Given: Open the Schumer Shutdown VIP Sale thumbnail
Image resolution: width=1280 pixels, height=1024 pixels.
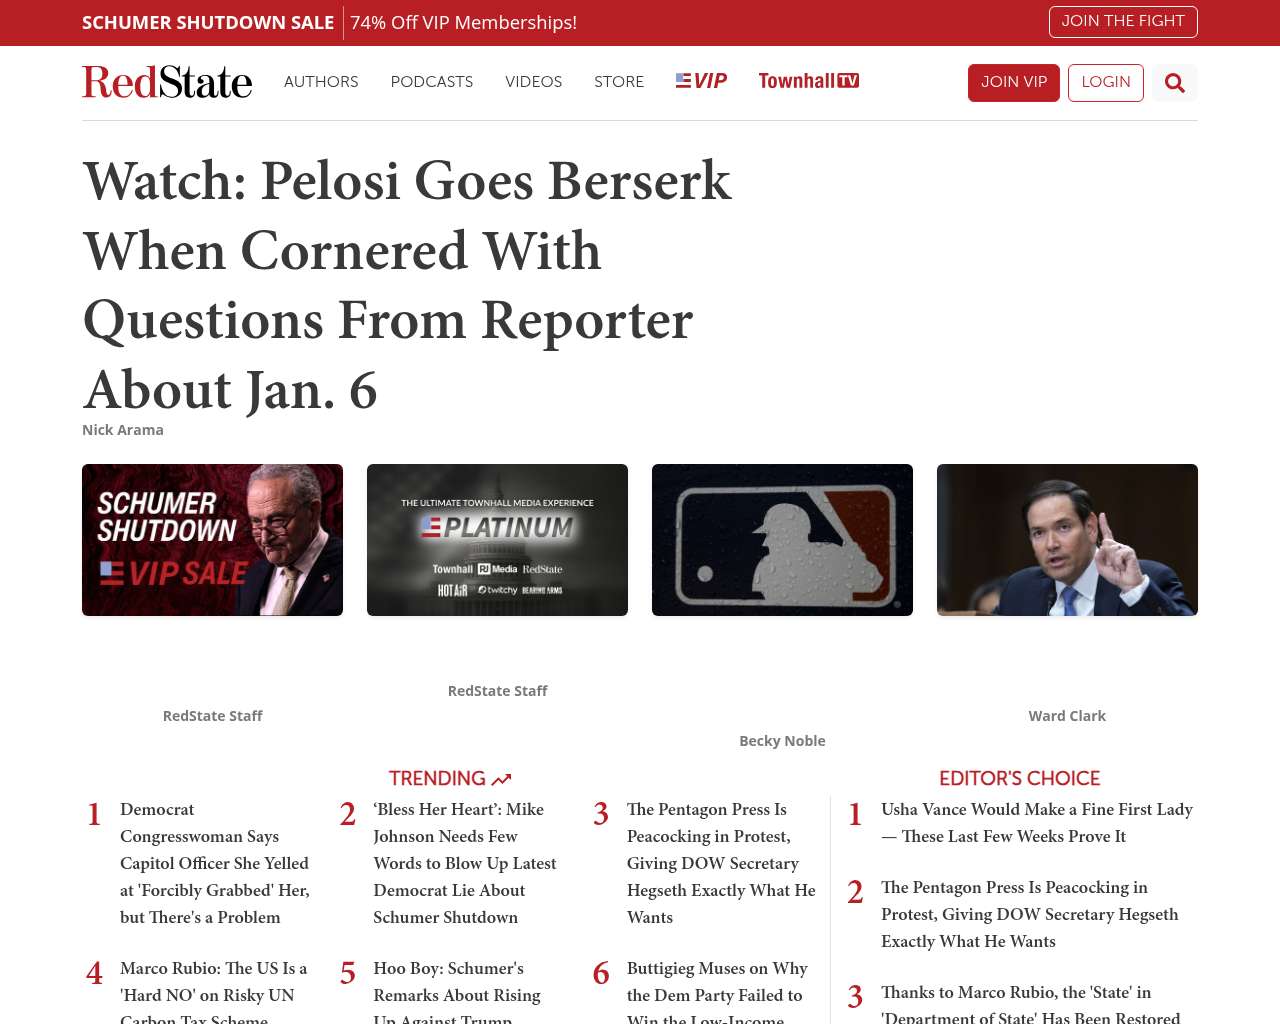Looking at the screenshot, I should [212, 540].
